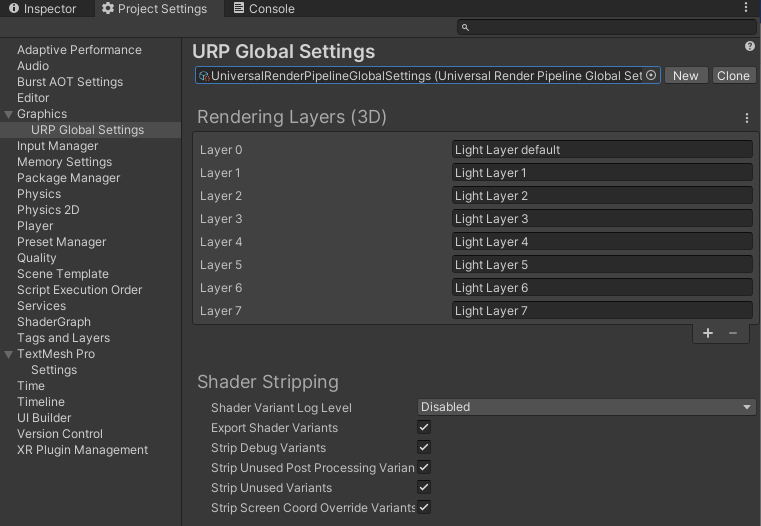
Task: Uncheck Strip Unused Variants
Action: tap(424, 488)
